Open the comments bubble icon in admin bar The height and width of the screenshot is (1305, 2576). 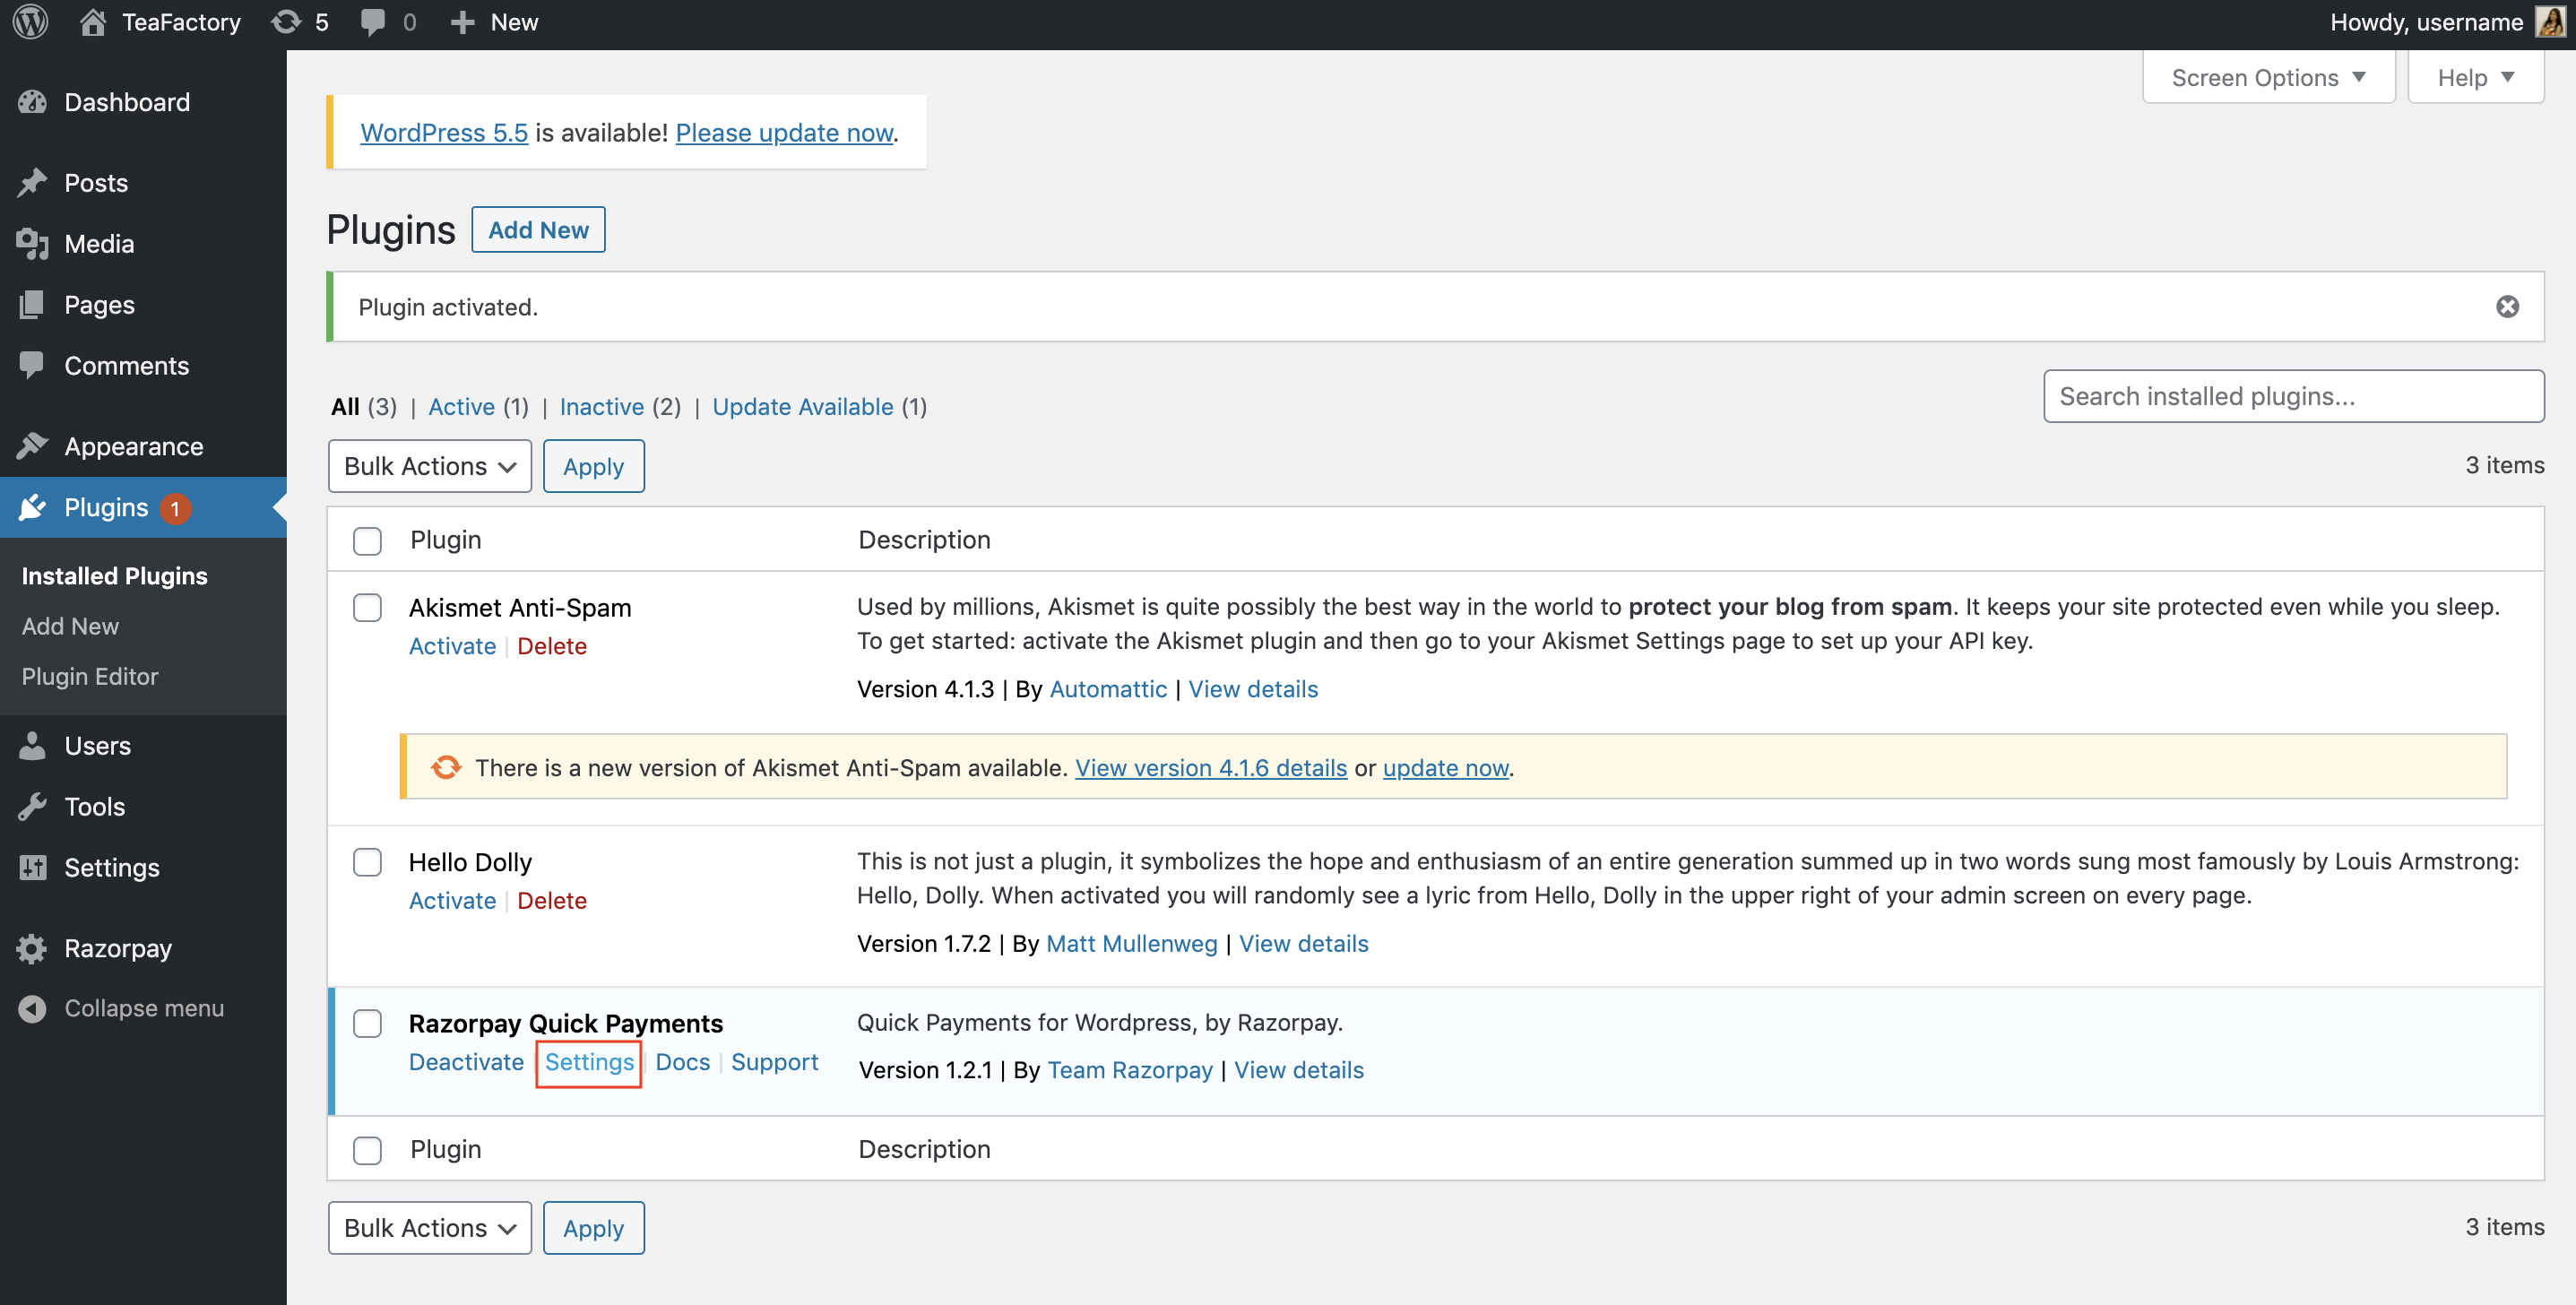click(x=373, y=22)
